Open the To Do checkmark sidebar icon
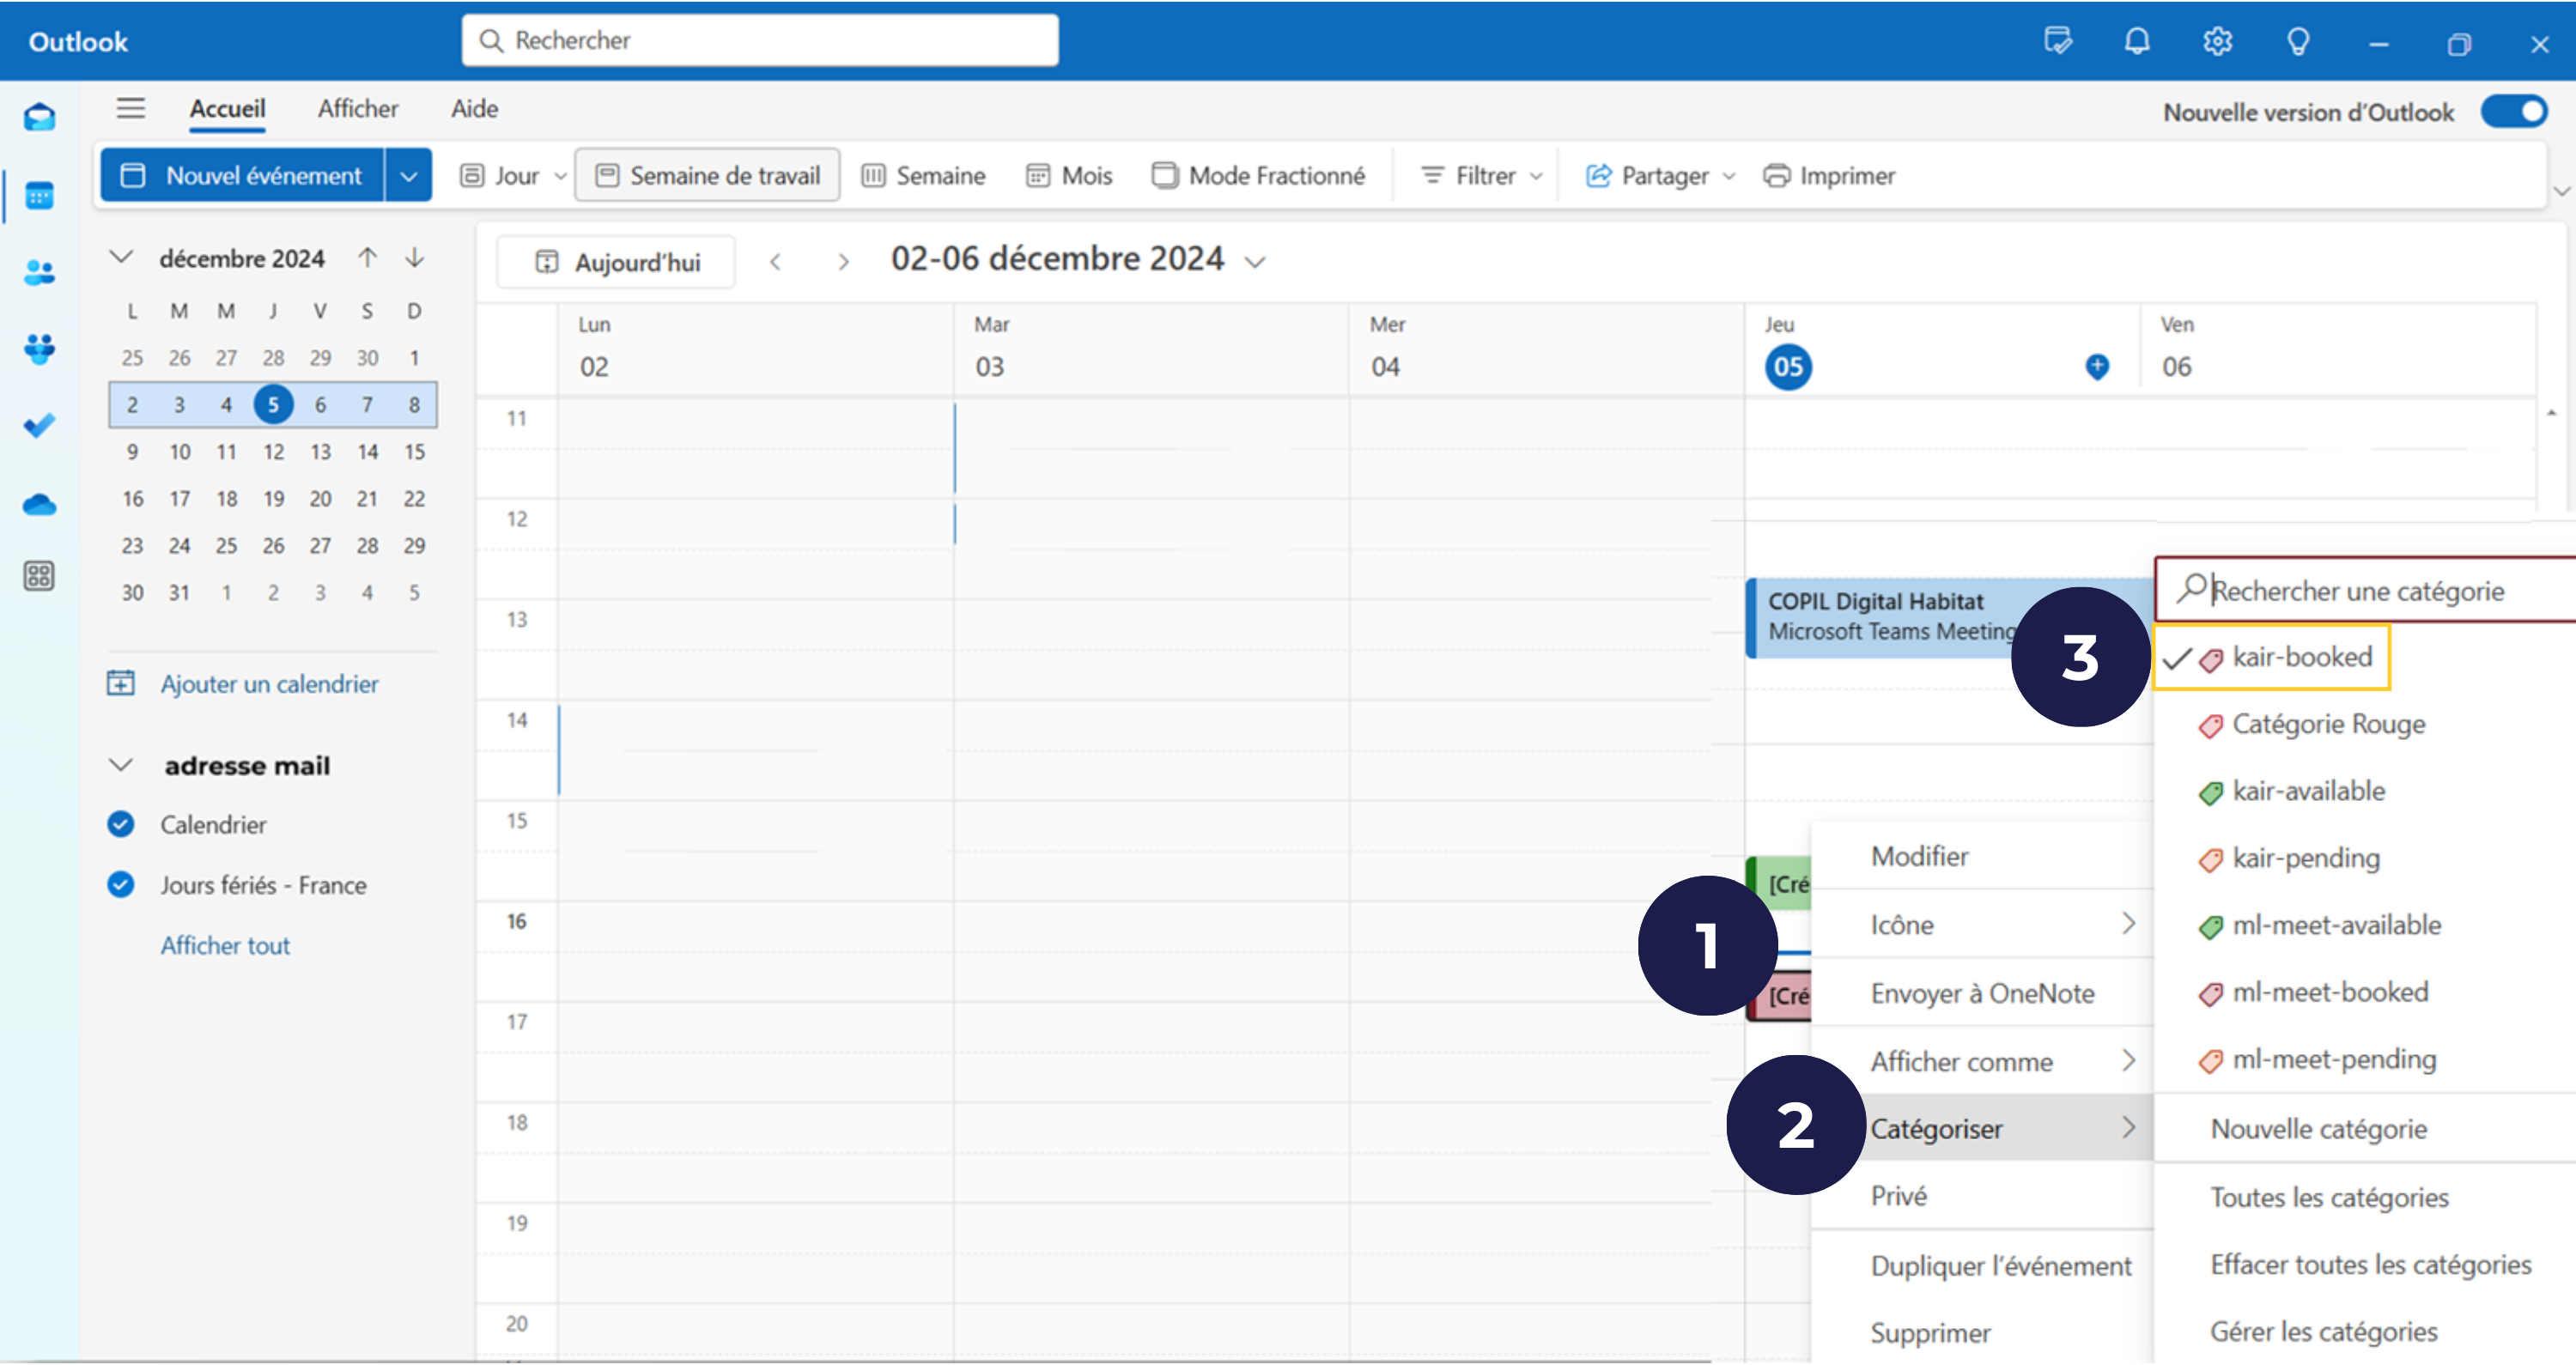Screen dimensions: 2576x1365 tap(39, 426)
